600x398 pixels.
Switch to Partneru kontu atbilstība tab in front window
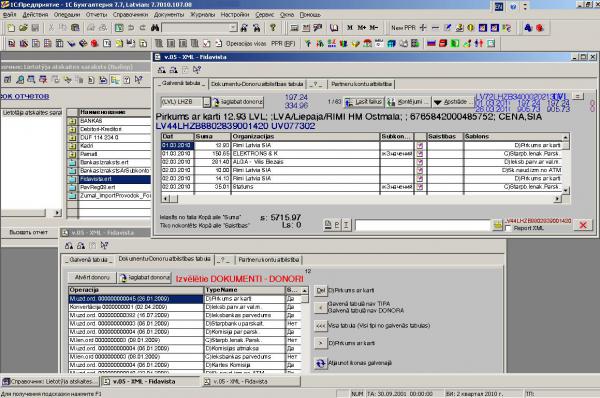pos(361,84)
